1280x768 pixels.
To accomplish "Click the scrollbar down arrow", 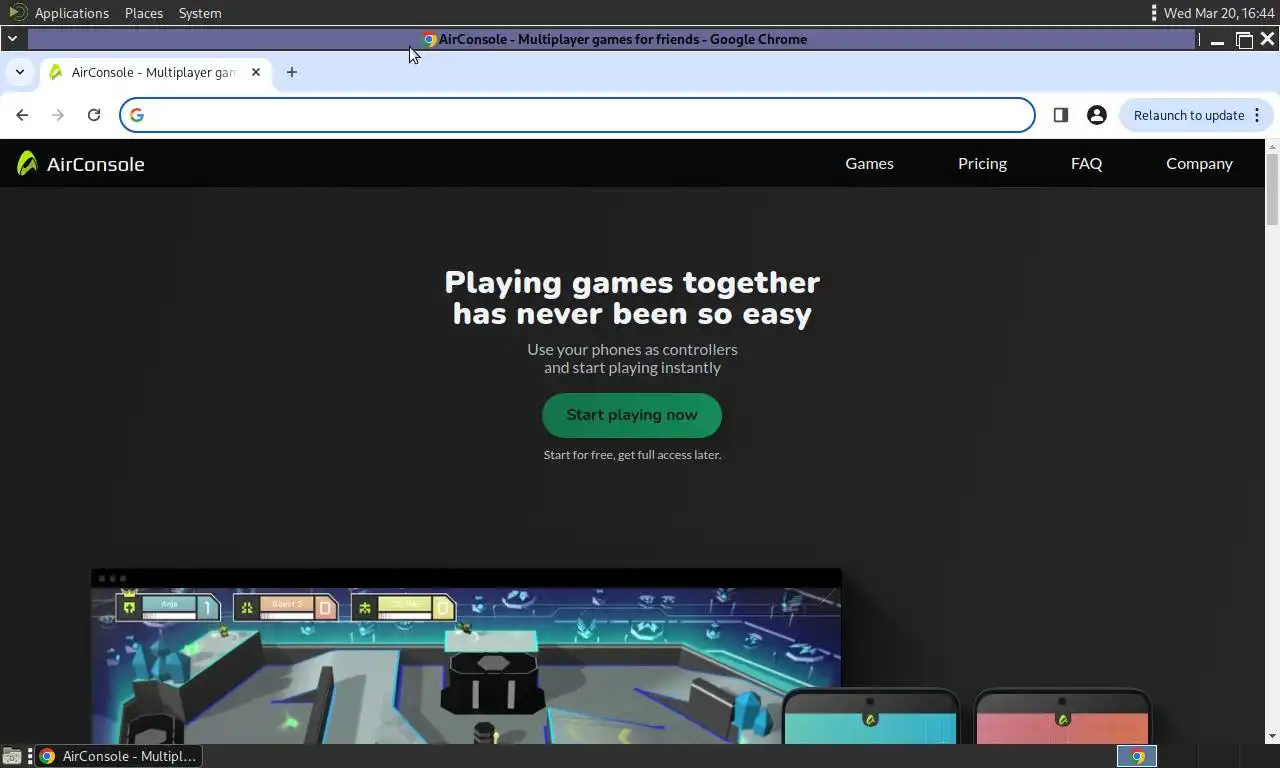I will click(x=1272, y=736).
